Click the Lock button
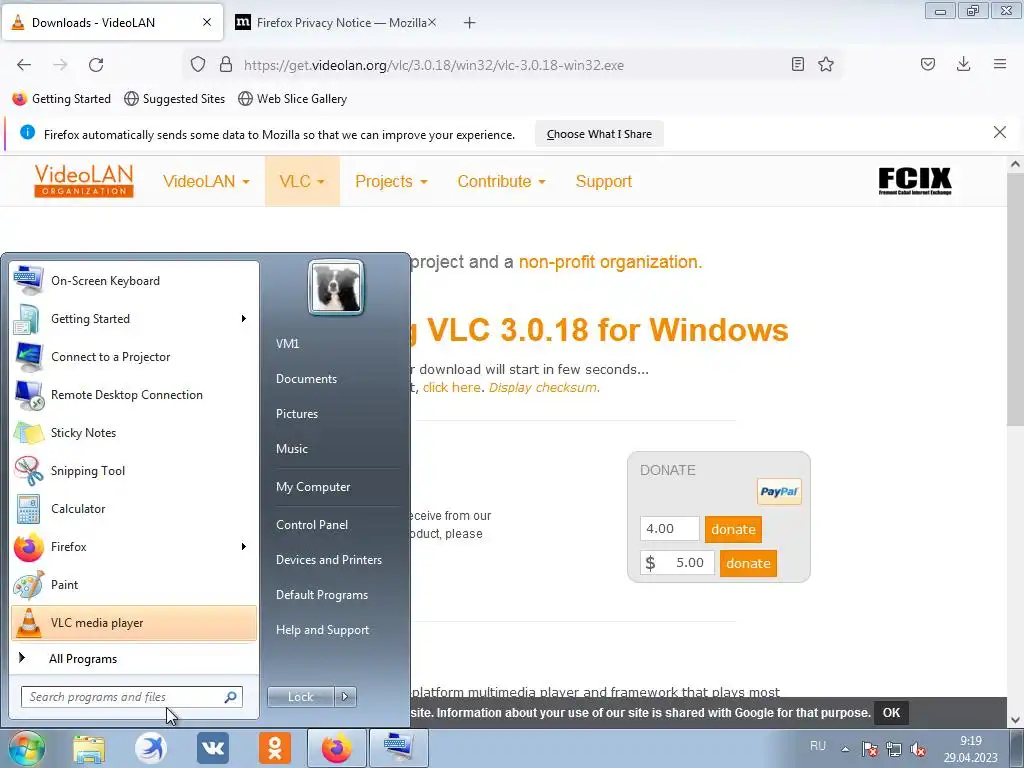 [x=301, y=697]
